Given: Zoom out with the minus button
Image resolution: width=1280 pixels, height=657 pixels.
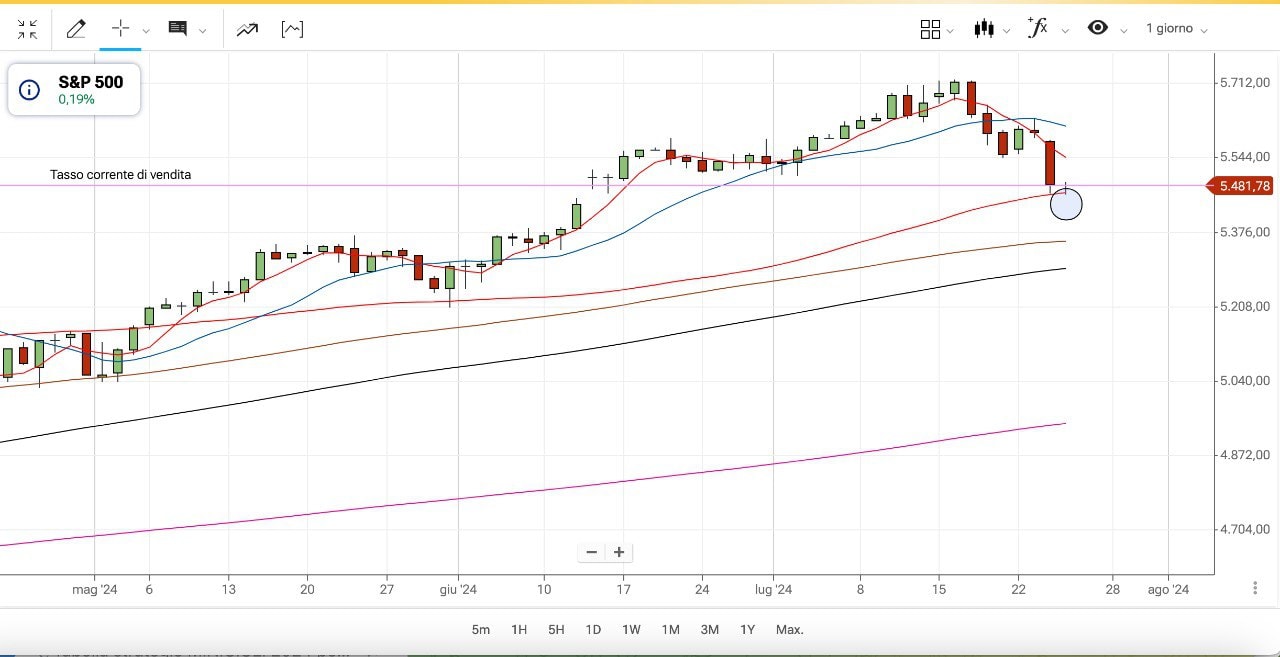Looking at the screenshot, I should pyautogui.click(x=592, y=552).
